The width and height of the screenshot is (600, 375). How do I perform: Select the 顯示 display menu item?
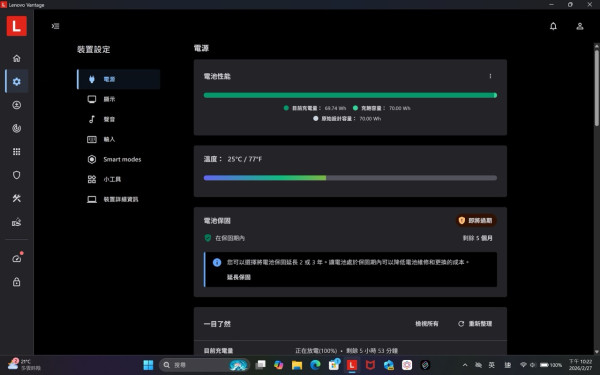click(119, 99)
